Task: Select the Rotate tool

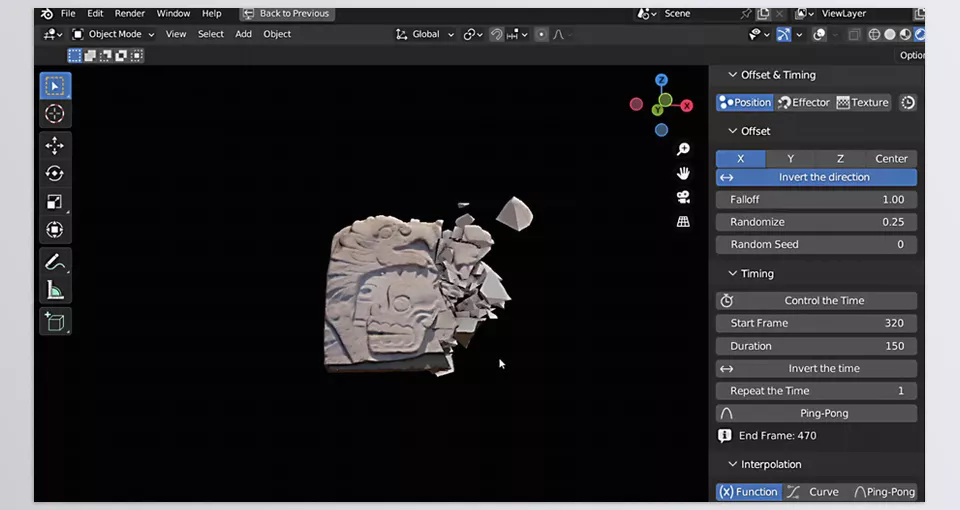Action: (x=55, y=174)
